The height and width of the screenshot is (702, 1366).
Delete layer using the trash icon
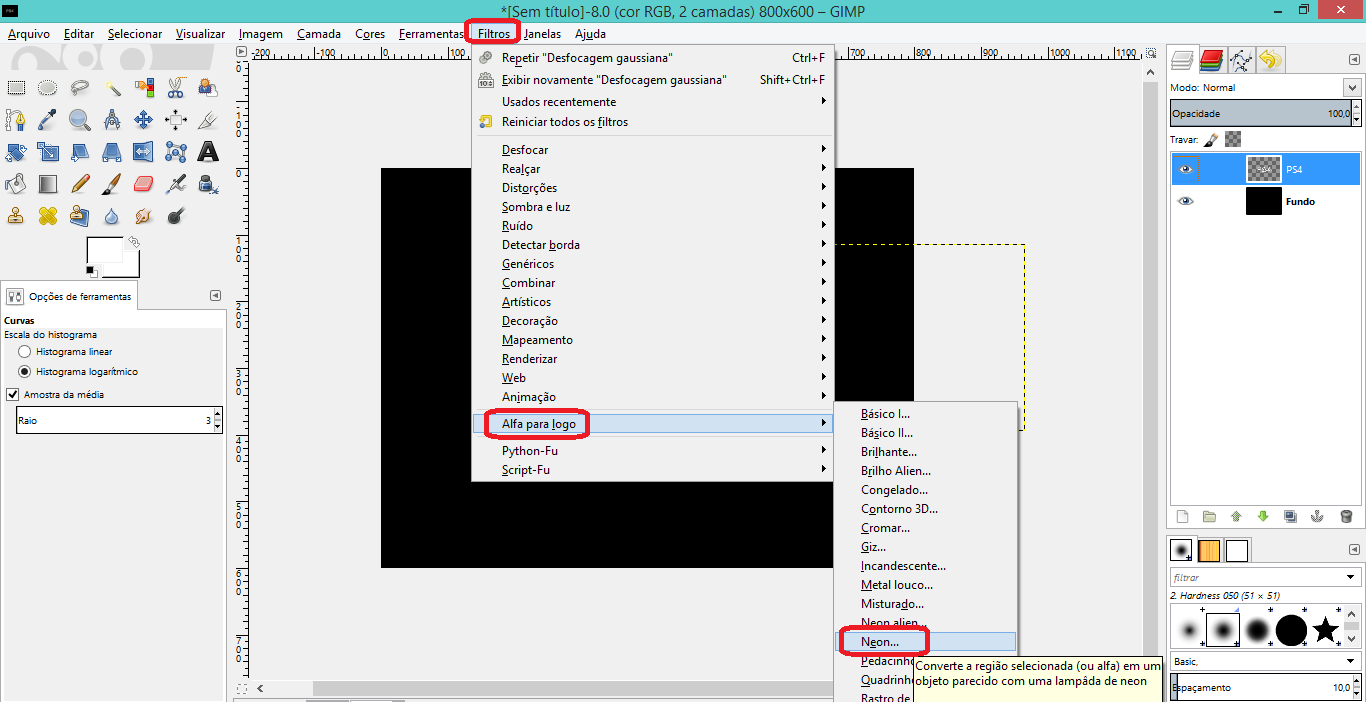[x=1346, y=516]
